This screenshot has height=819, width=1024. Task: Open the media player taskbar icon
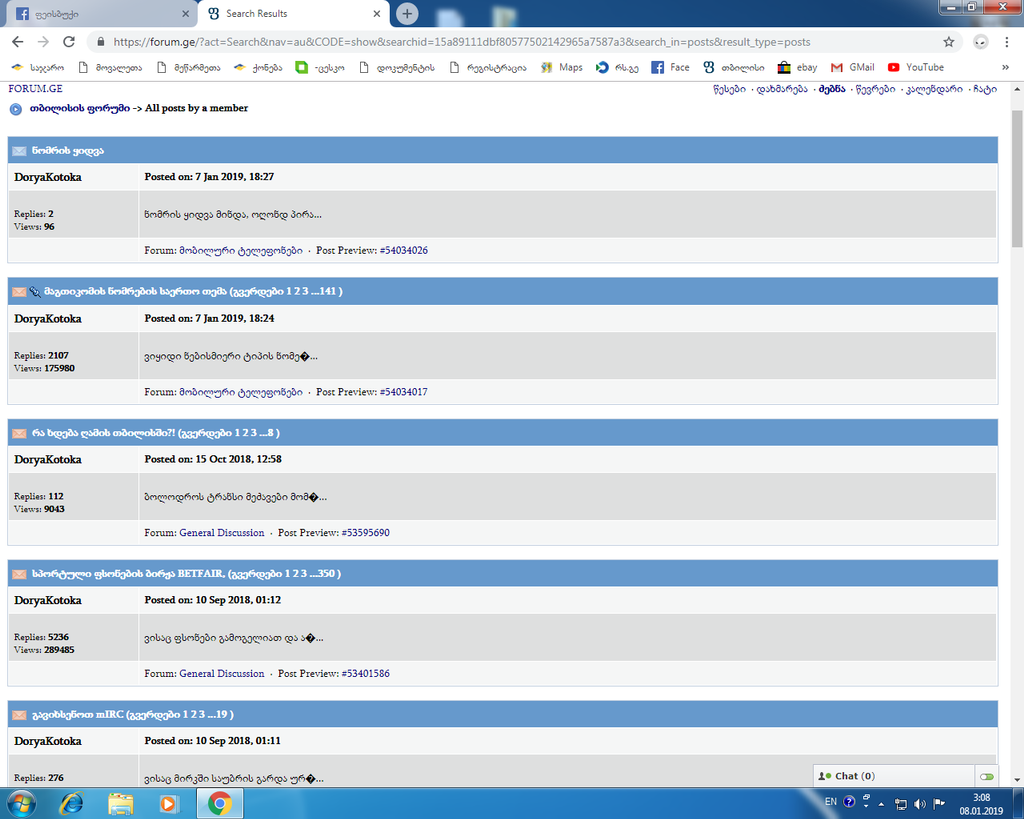point(168,803)
